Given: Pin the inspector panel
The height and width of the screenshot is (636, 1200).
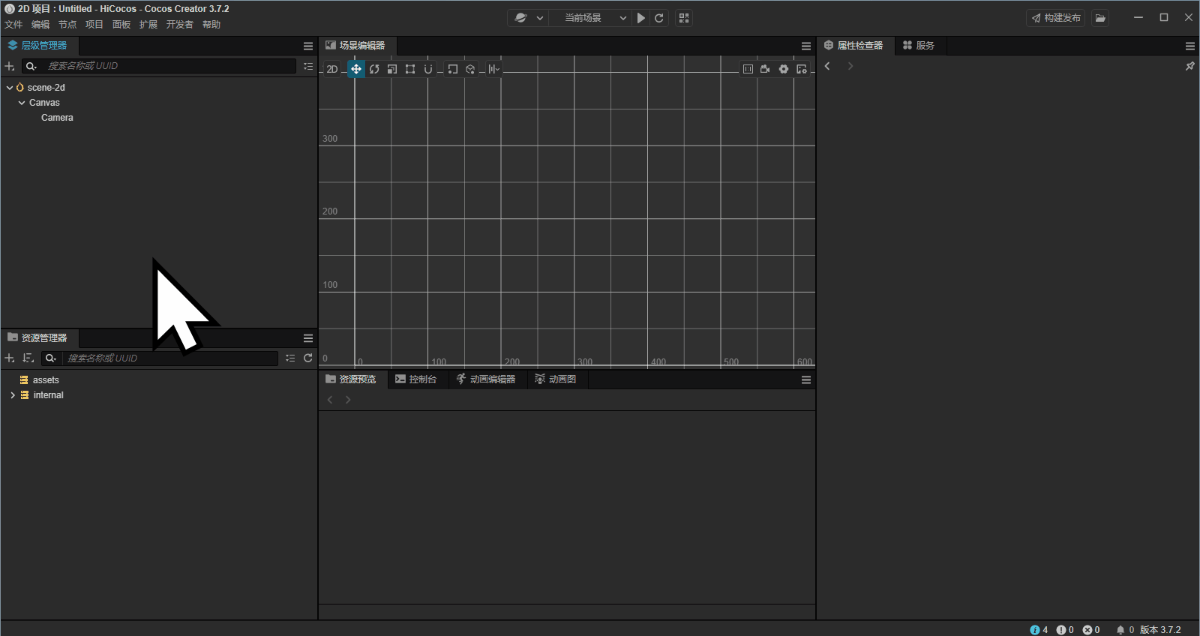Looking at the screenshot, I should point(1189,66).
